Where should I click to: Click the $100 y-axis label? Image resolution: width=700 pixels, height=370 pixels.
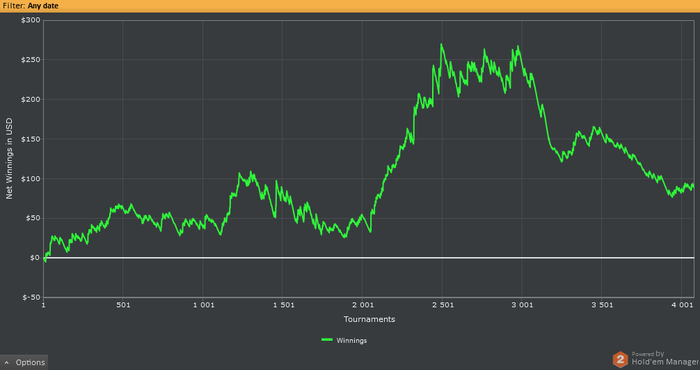pos(30,179)
